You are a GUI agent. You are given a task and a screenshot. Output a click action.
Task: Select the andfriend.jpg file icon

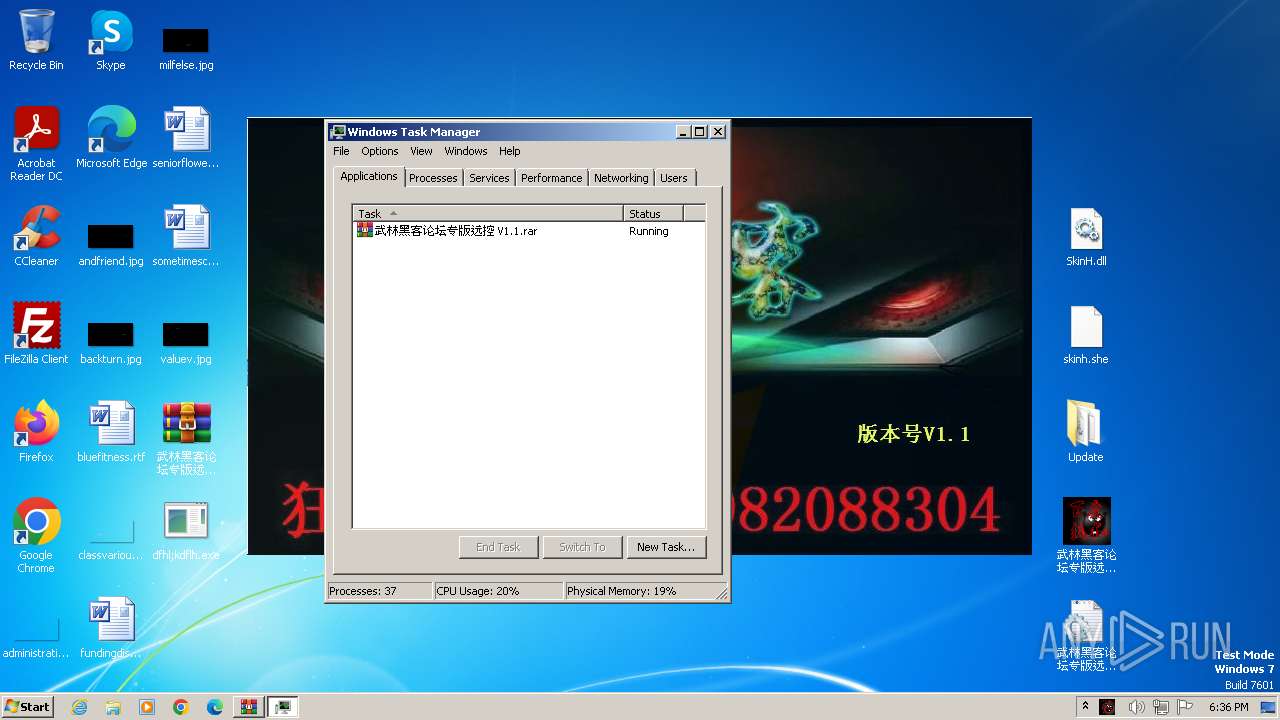coord(111,244)
